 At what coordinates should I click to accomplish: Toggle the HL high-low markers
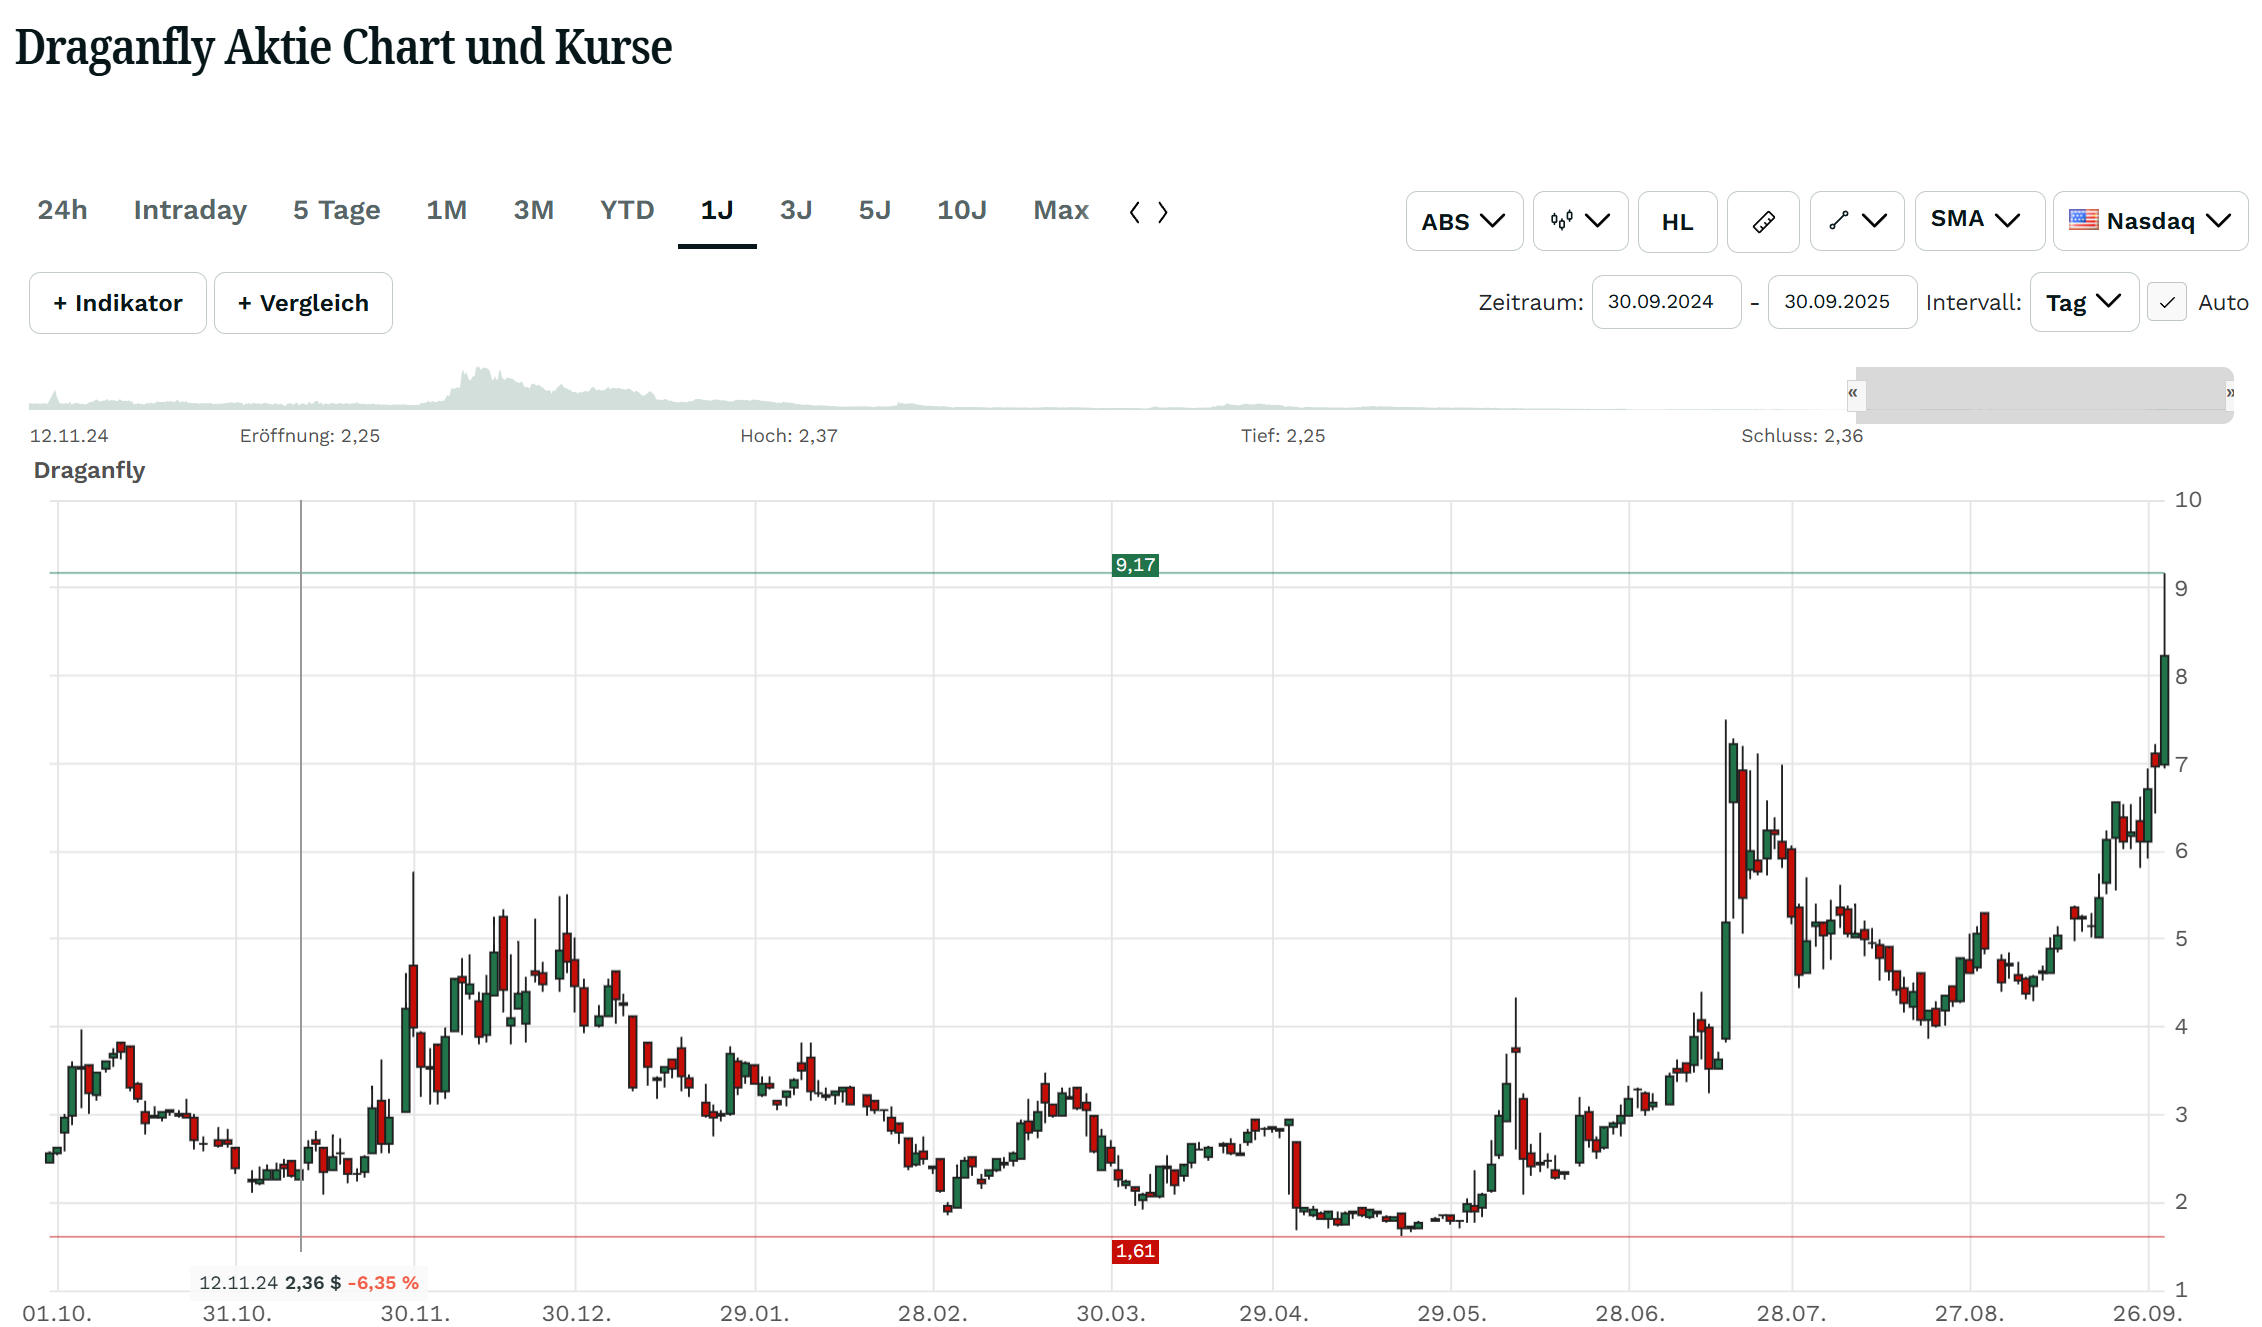click(x=1677, y=221)
